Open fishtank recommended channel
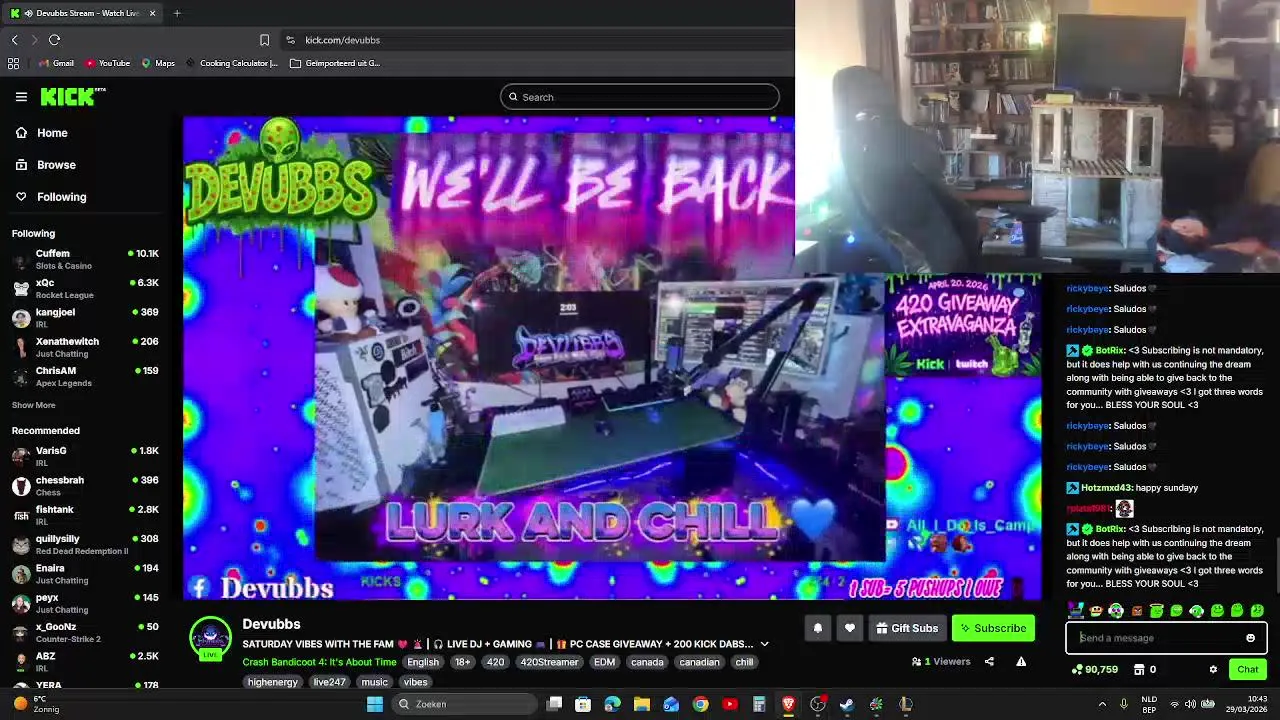The width and height of the screenshot is (1280, 720). [85, 515]
